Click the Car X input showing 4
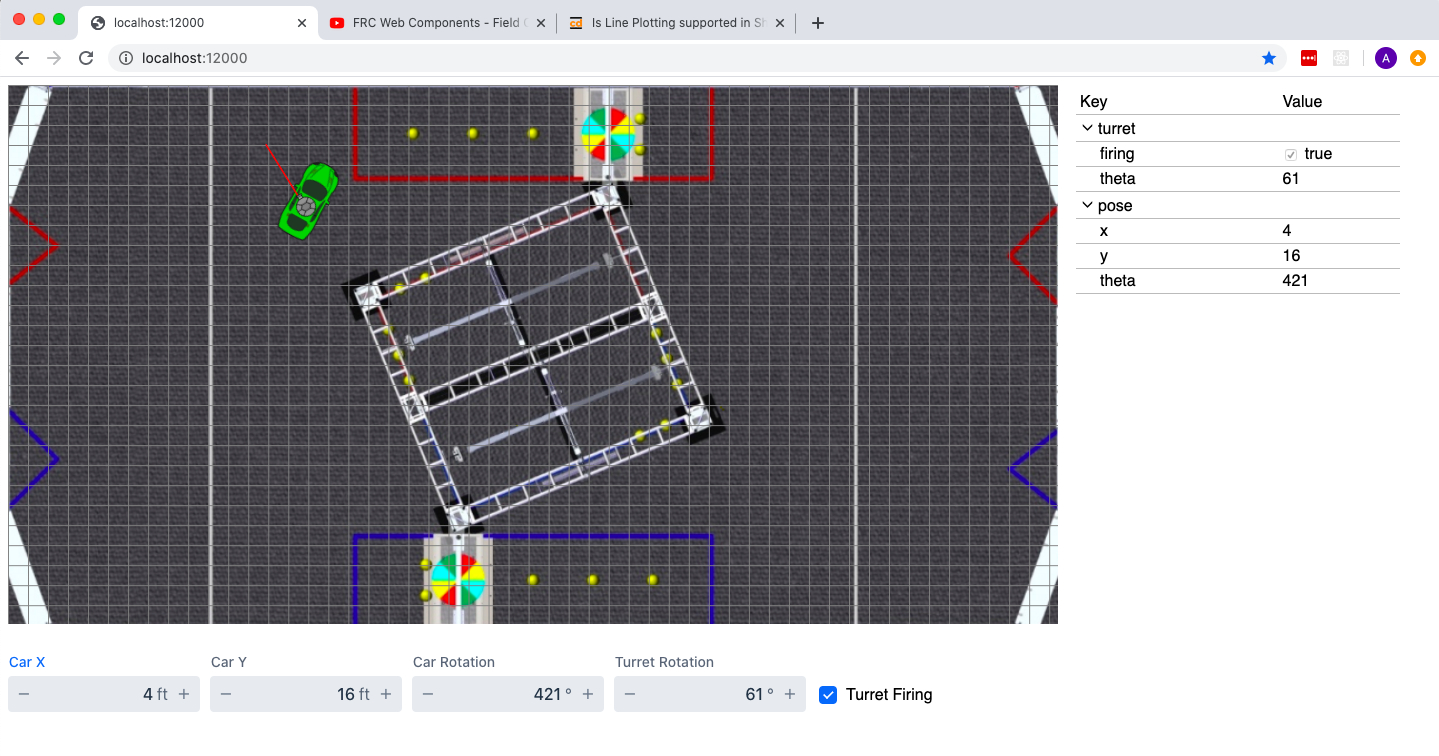 pyautogui.click(x=104, y=694)
